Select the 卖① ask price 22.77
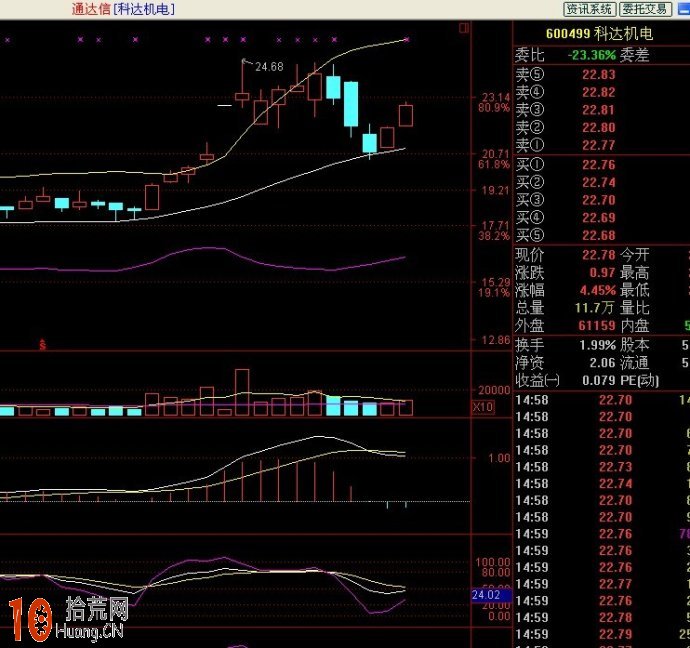 pos(598,145)
